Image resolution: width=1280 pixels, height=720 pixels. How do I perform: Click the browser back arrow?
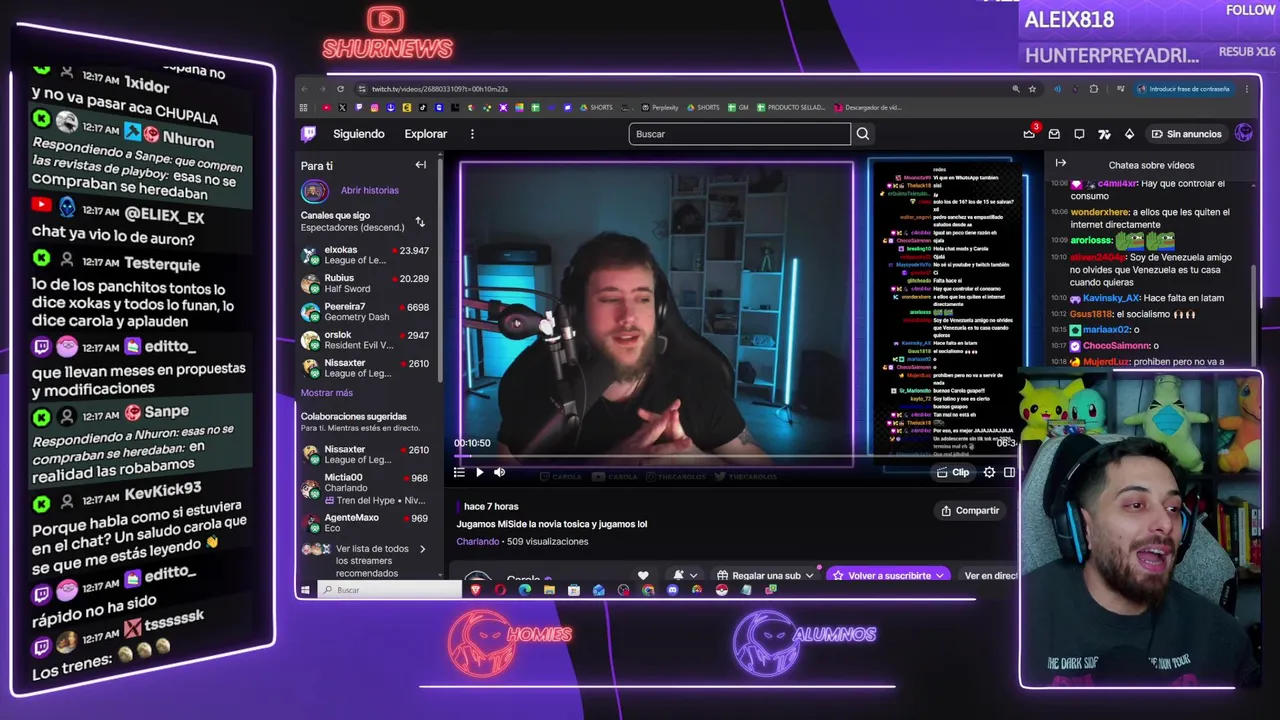[305, 89]
